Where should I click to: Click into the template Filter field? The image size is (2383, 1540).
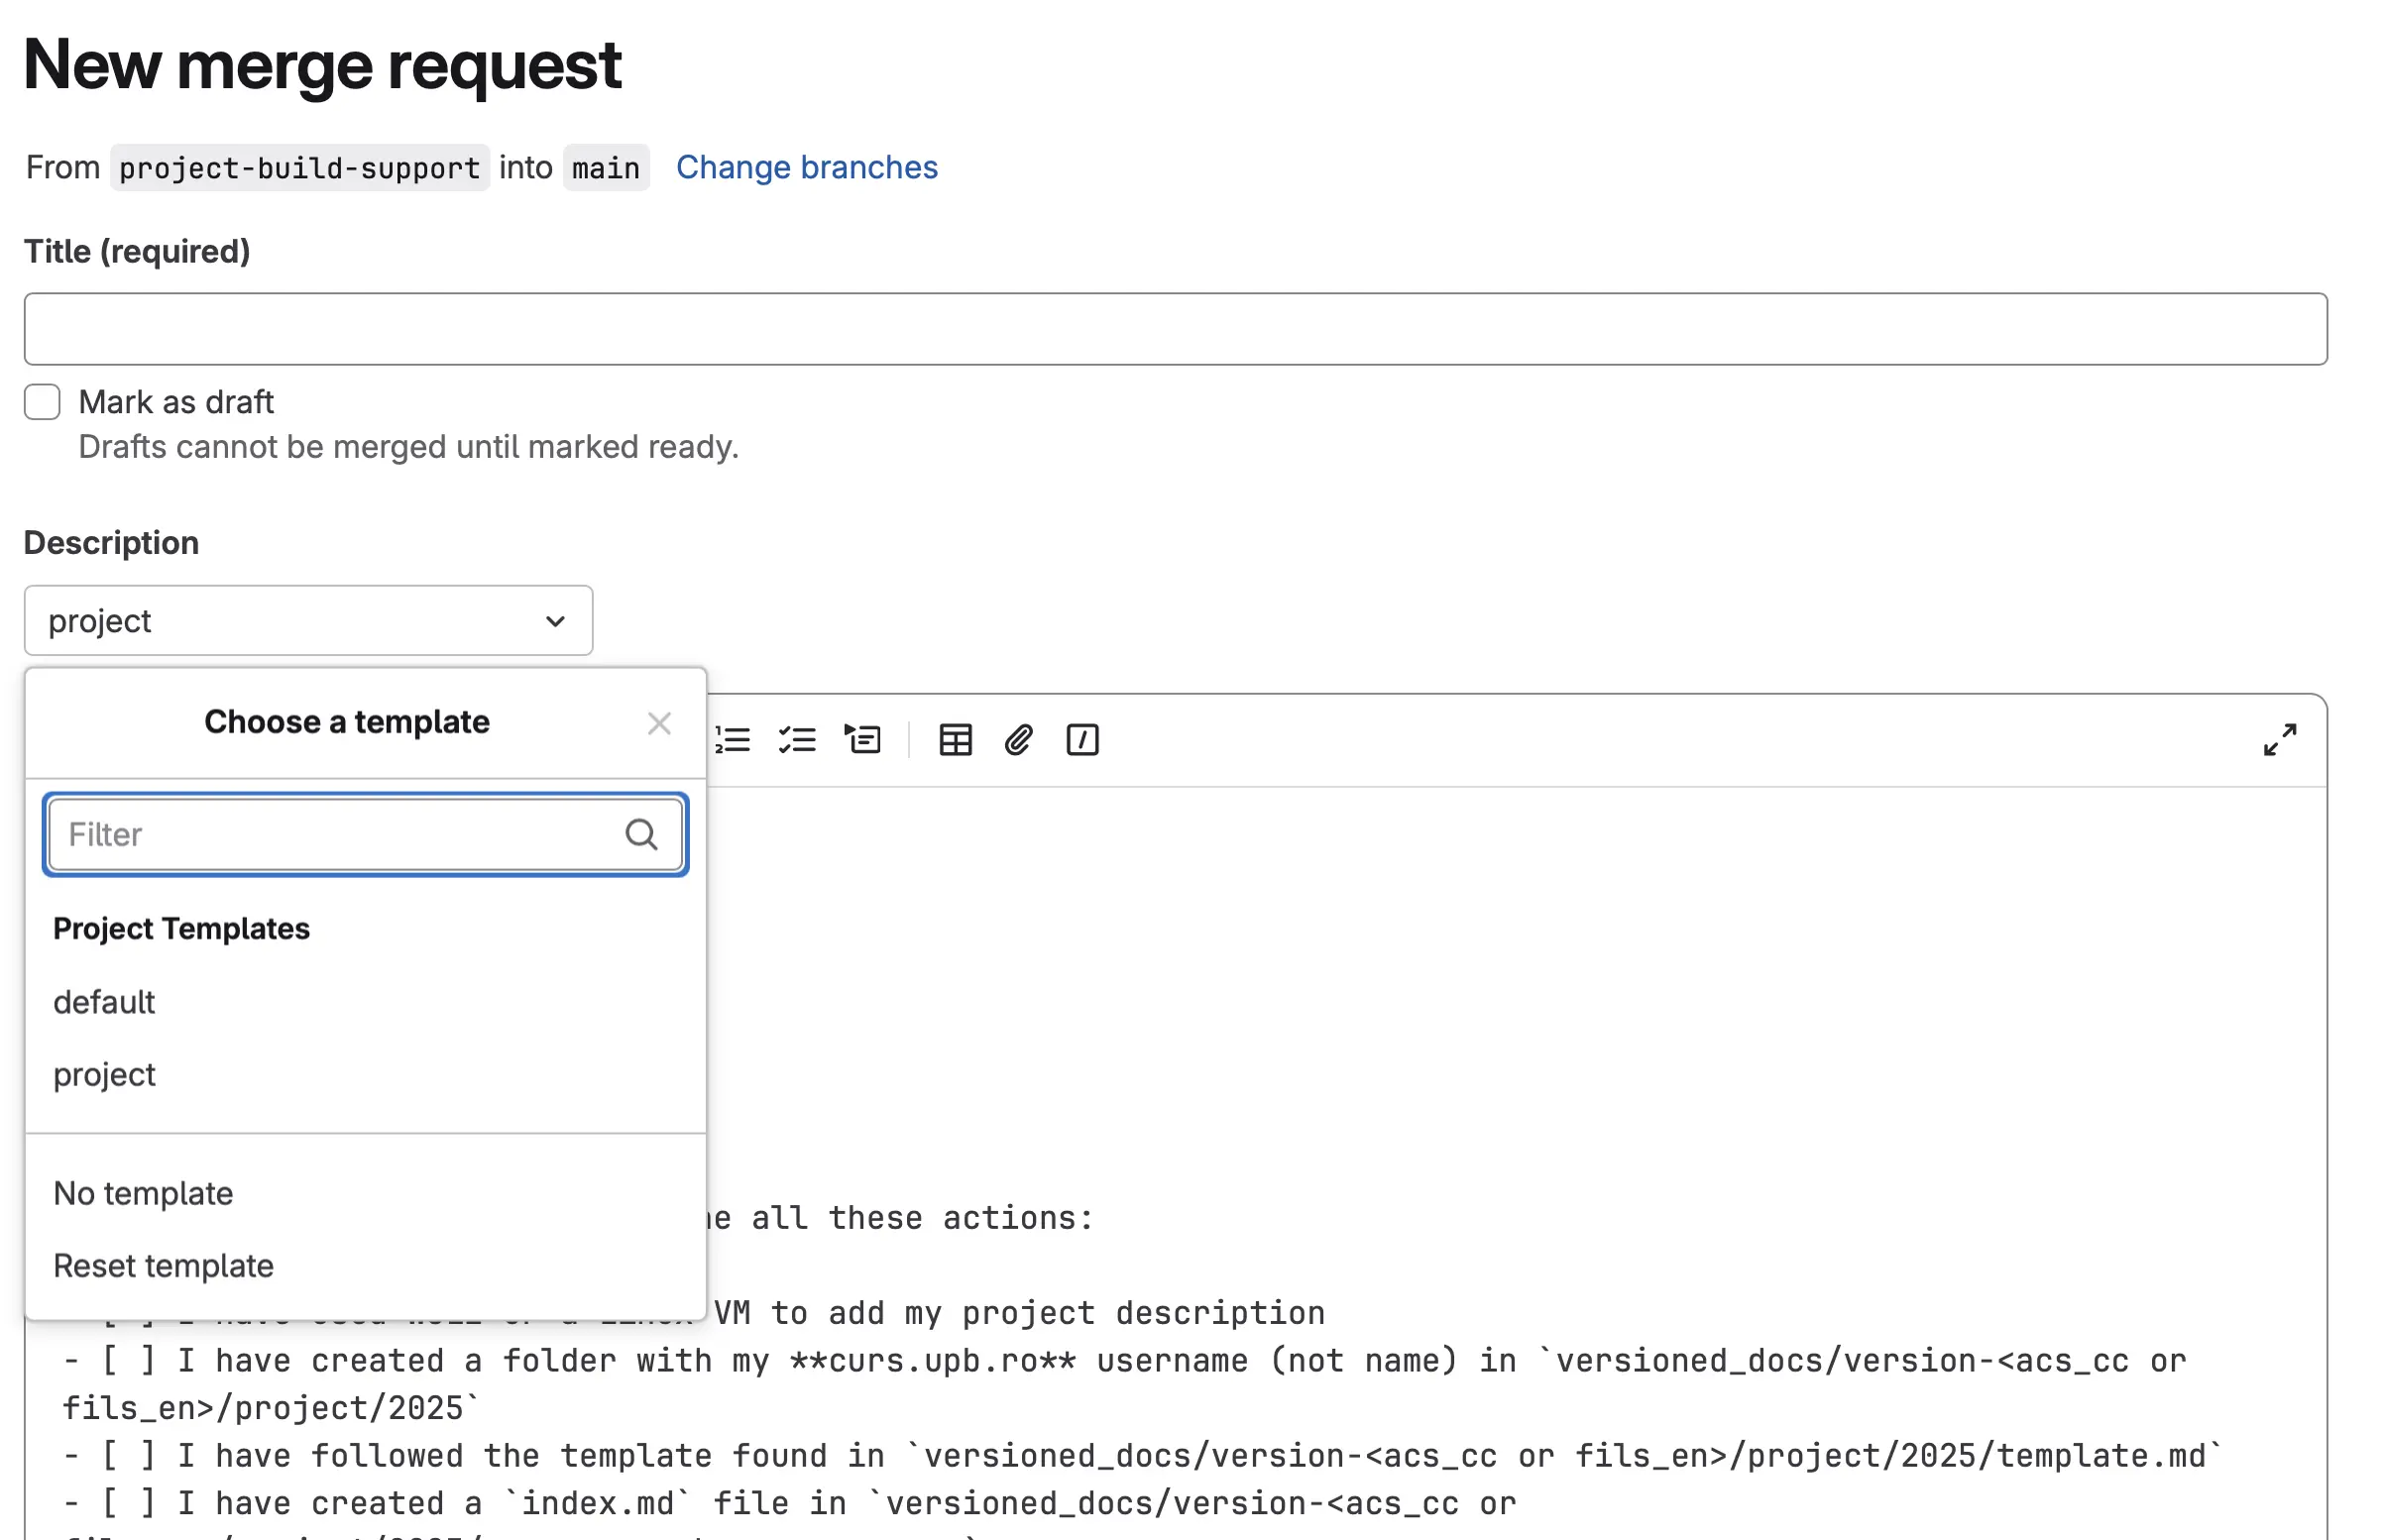point(365,834)
